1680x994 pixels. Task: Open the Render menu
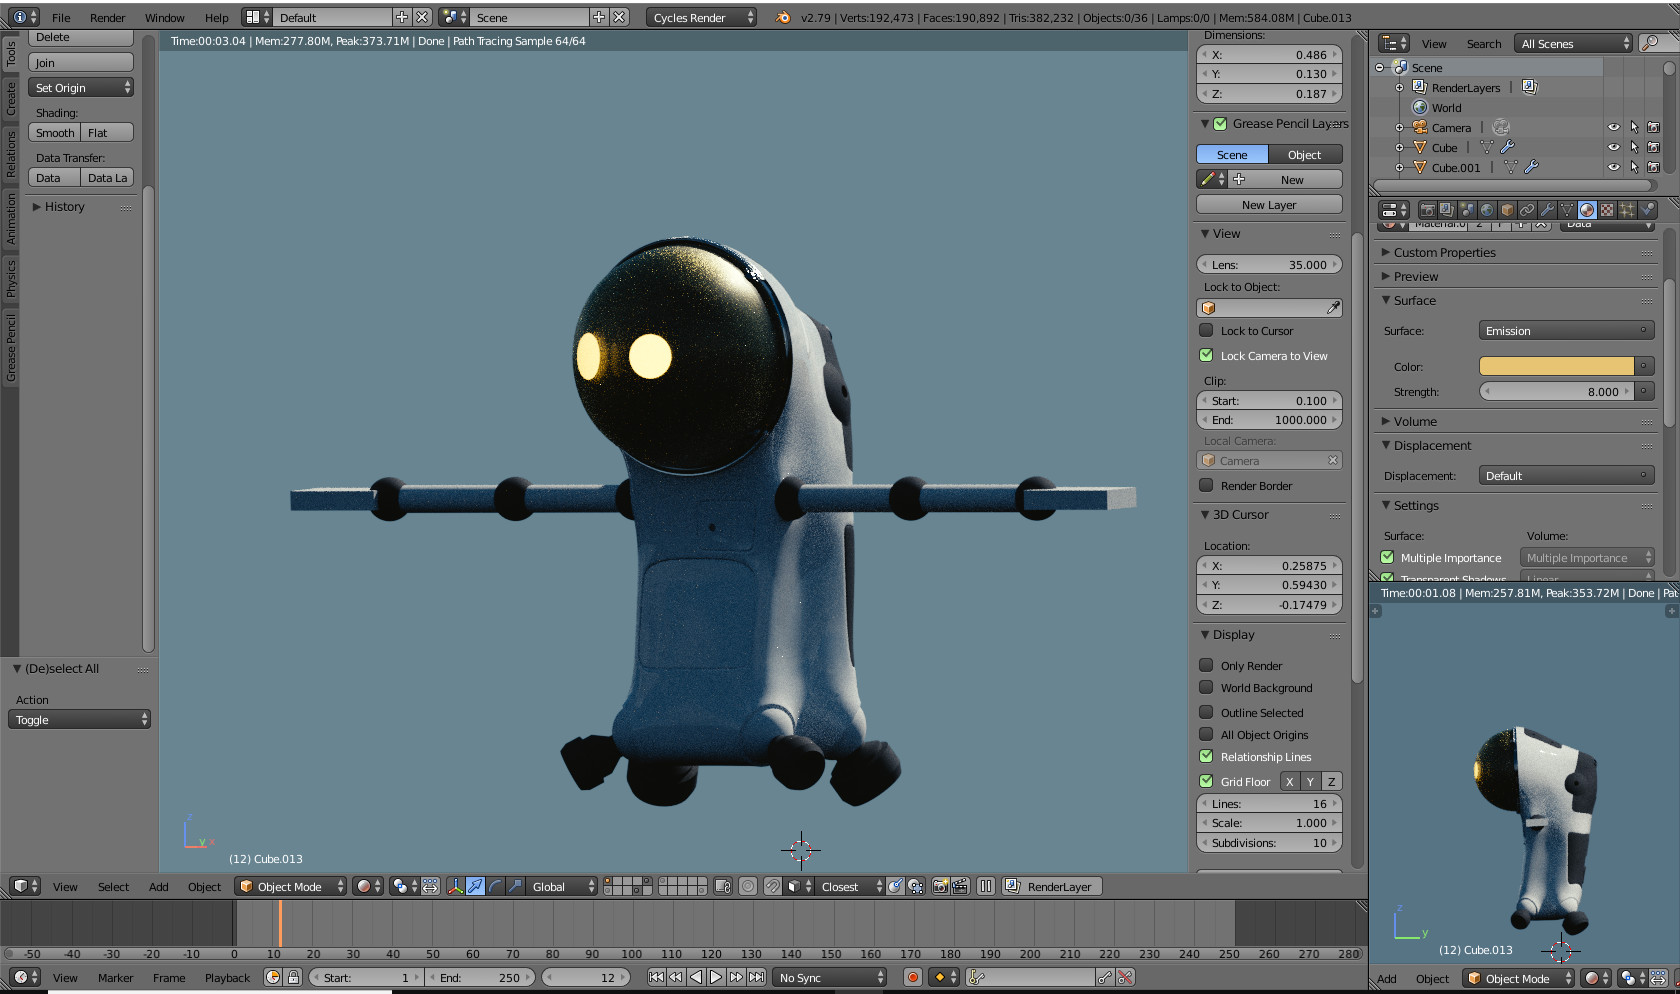[x=108, y=17]
